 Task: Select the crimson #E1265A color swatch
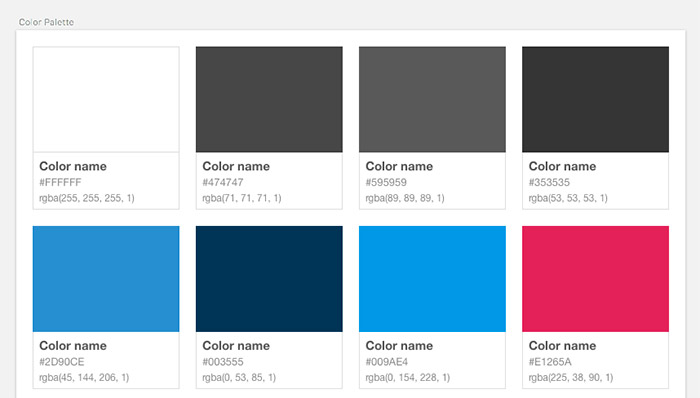[x=596, y=279]
